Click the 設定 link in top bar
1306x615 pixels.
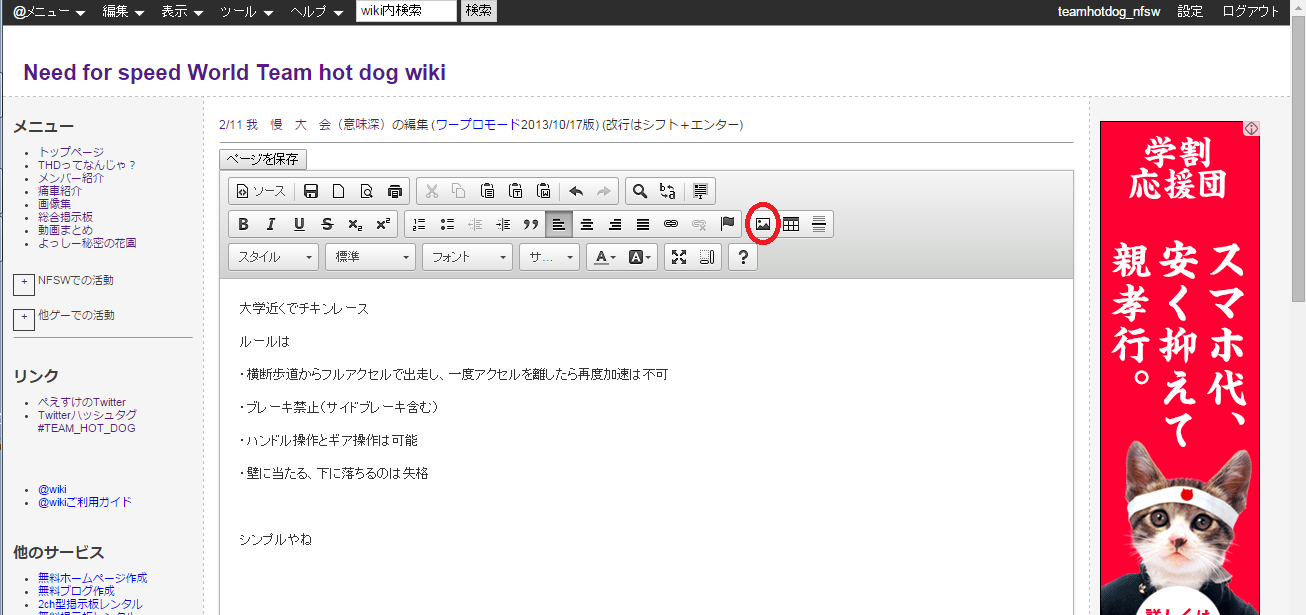click(x=1190, y=12)
